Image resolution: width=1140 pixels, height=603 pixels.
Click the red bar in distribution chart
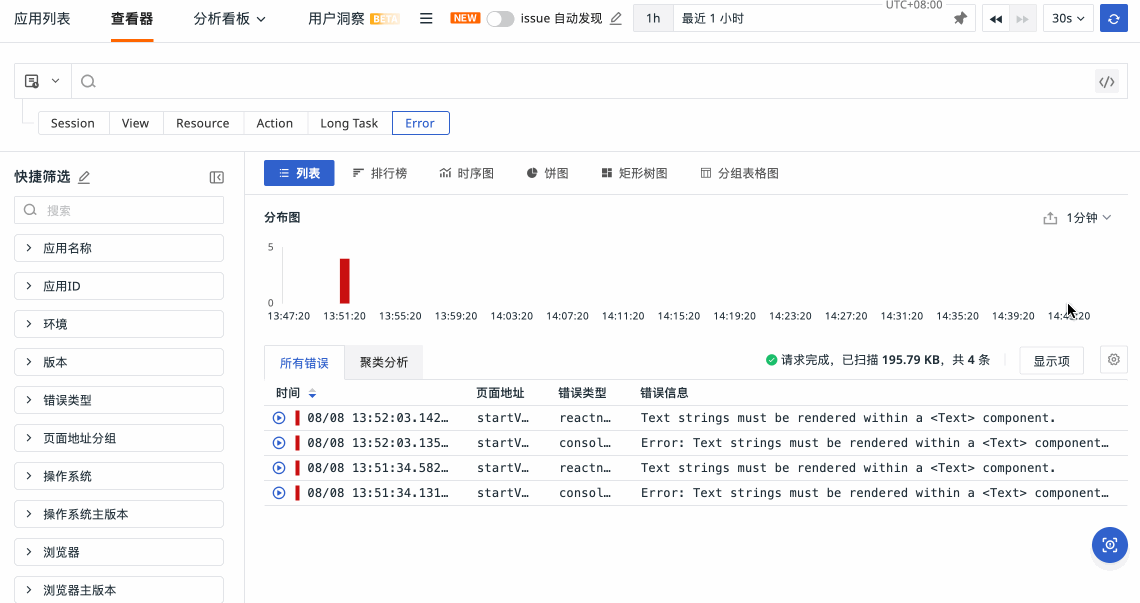[x=345, y=281]
